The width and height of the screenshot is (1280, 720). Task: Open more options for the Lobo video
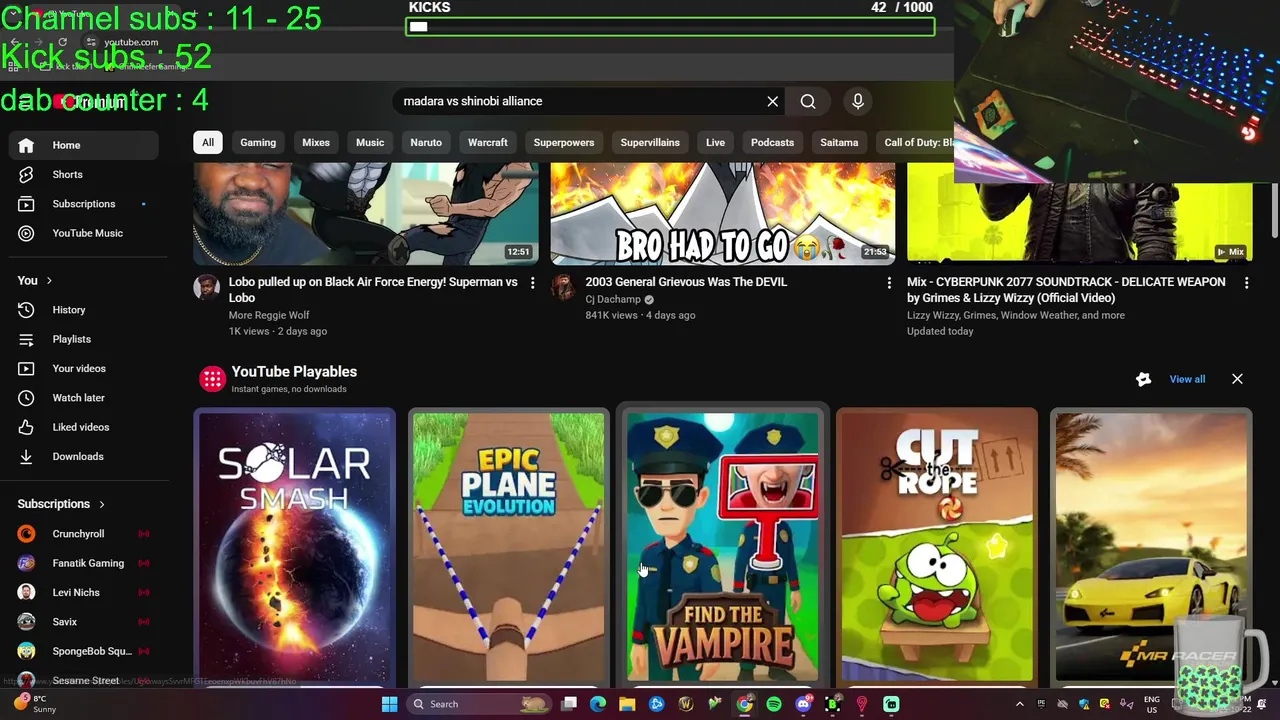[532, 283]
